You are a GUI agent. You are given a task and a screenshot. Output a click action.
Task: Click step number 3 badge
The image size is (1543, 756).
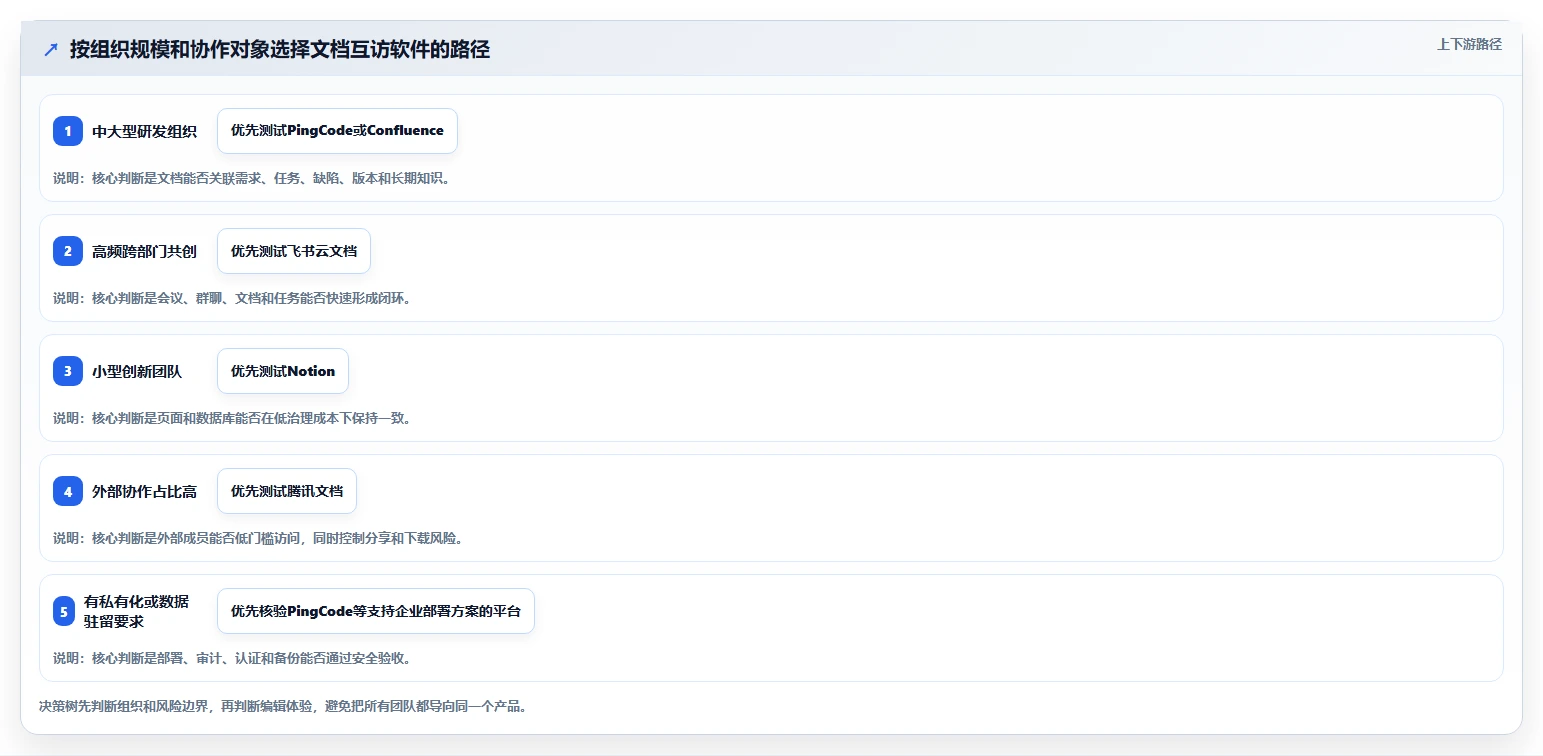pos(68,371)
